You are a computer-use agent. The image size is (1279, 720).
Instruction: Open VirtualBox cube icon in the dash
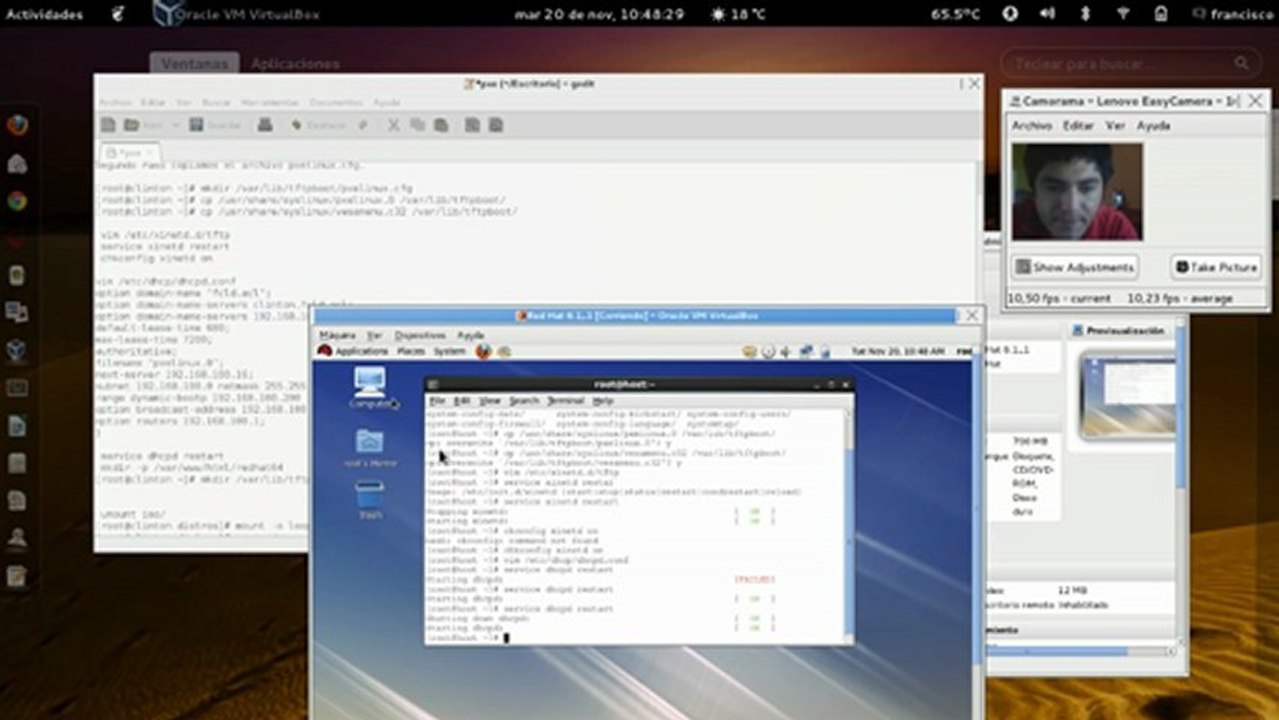click(17, 350)
